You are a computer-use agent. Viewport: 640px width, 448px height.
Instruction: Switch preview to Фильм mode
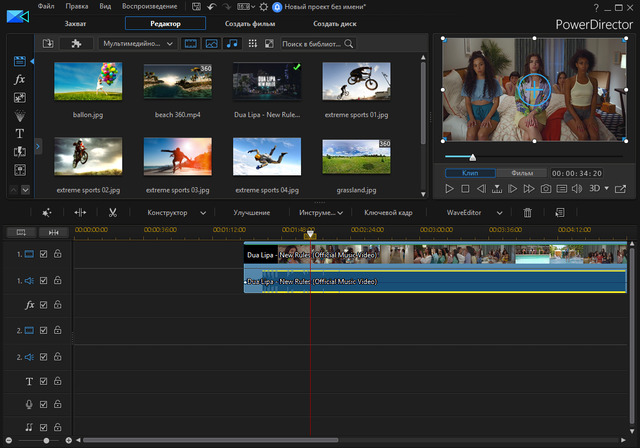coord(521,173)
